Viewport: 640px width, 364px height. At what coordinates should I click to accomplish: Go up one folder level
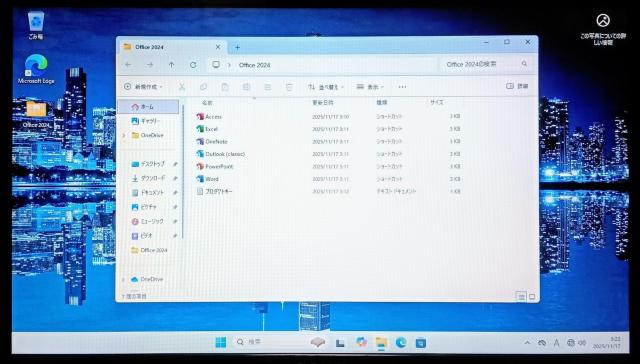(171, 65)
